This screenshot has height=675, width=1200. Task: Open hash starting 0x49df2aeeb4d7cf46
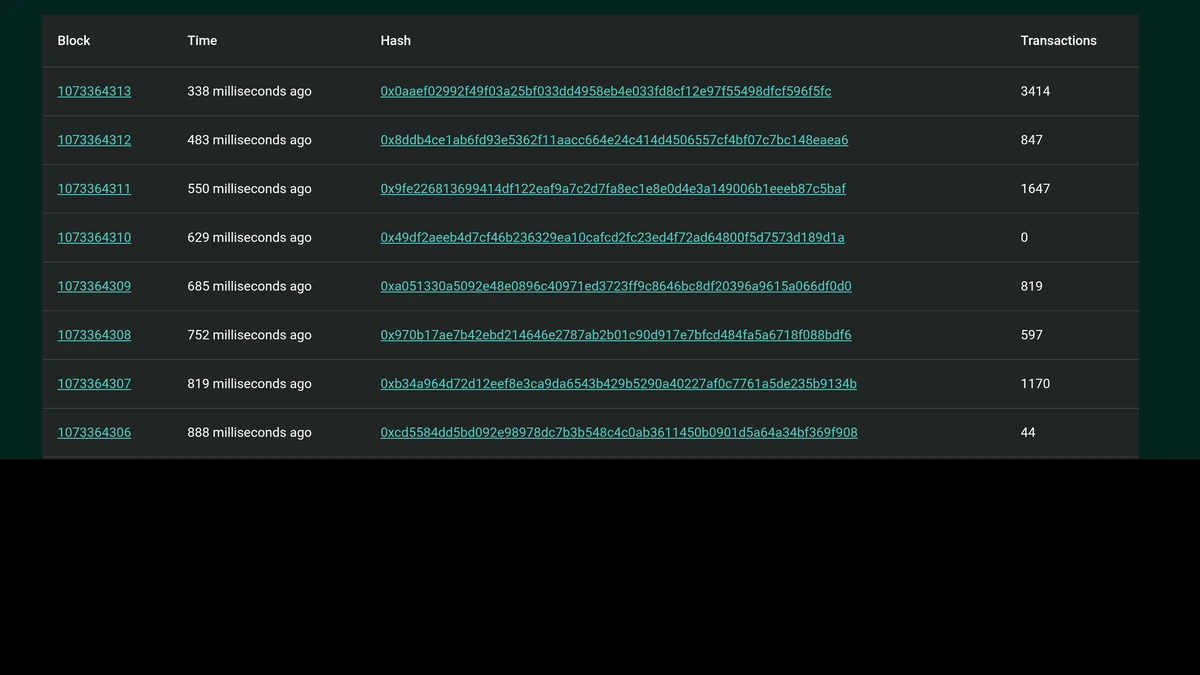(612, 237)
